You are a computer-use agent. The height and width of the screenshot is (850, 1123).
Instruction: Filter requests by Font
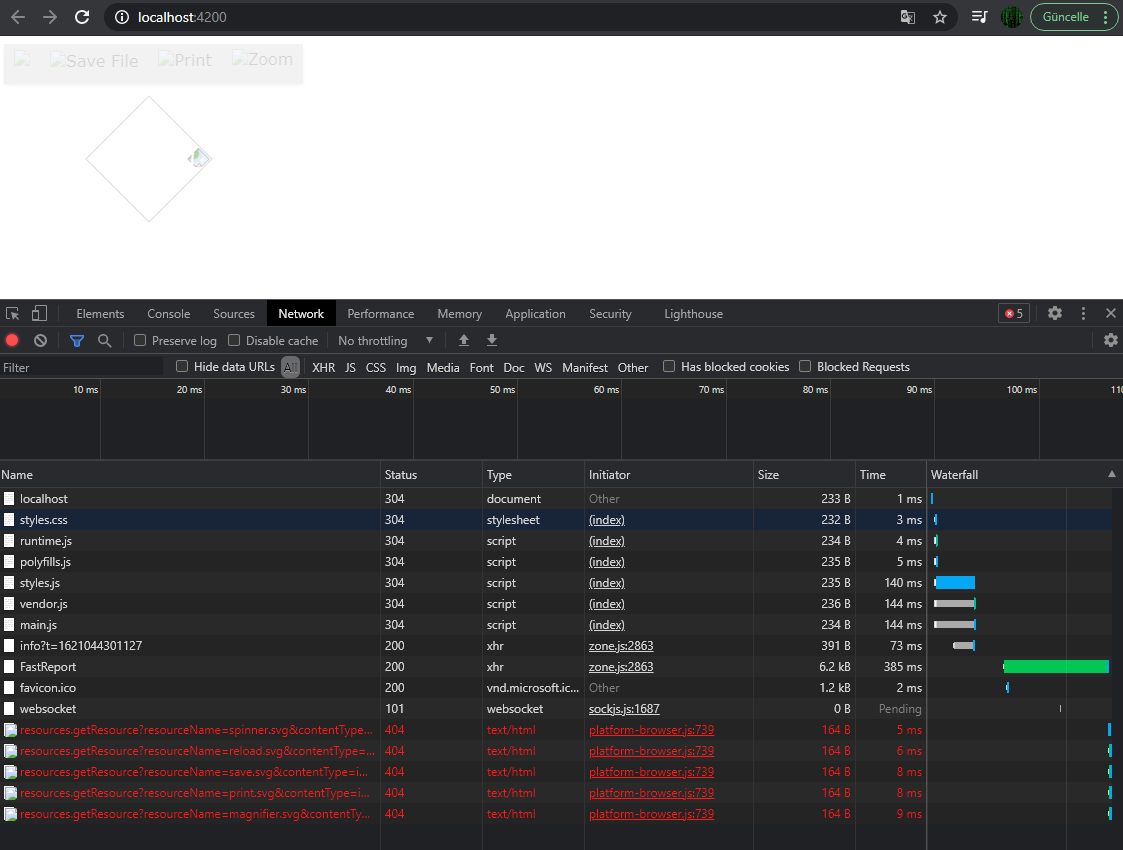[481, 367]
